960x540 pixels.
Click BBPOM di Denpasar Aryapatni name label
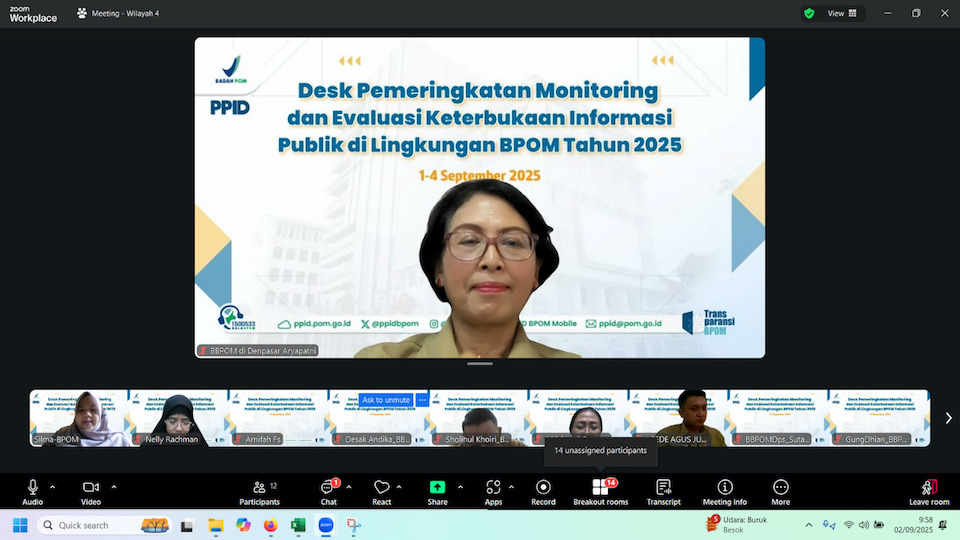tap(258, 351)
